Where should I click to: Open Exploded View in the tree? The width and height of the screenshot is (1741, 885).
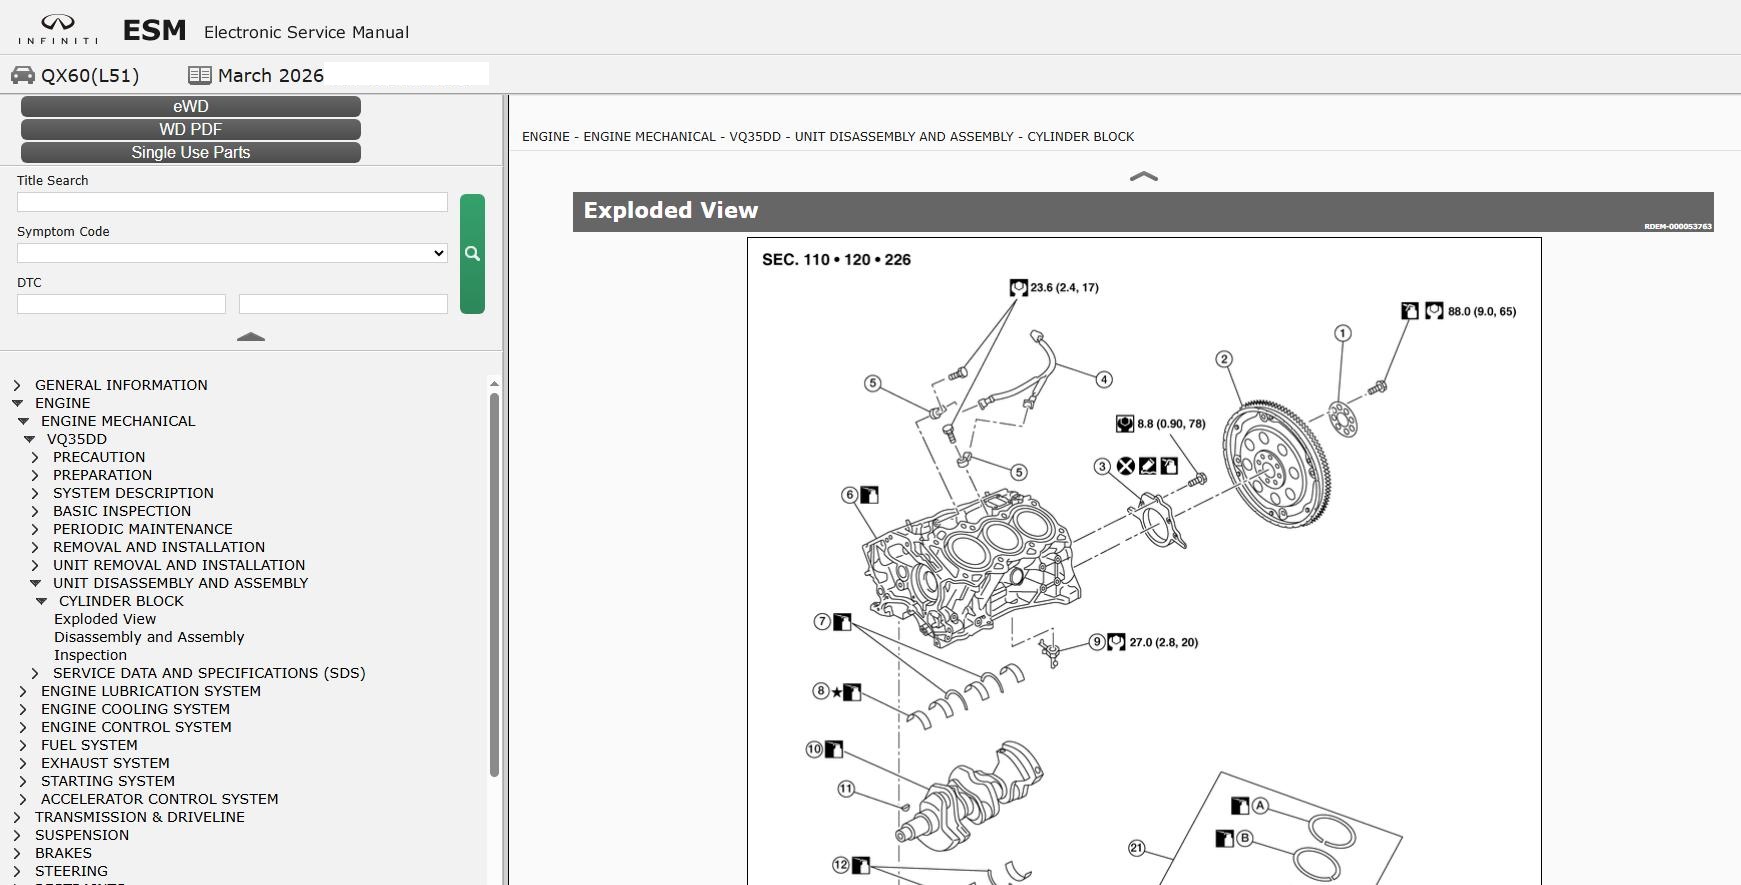(105, 619)
